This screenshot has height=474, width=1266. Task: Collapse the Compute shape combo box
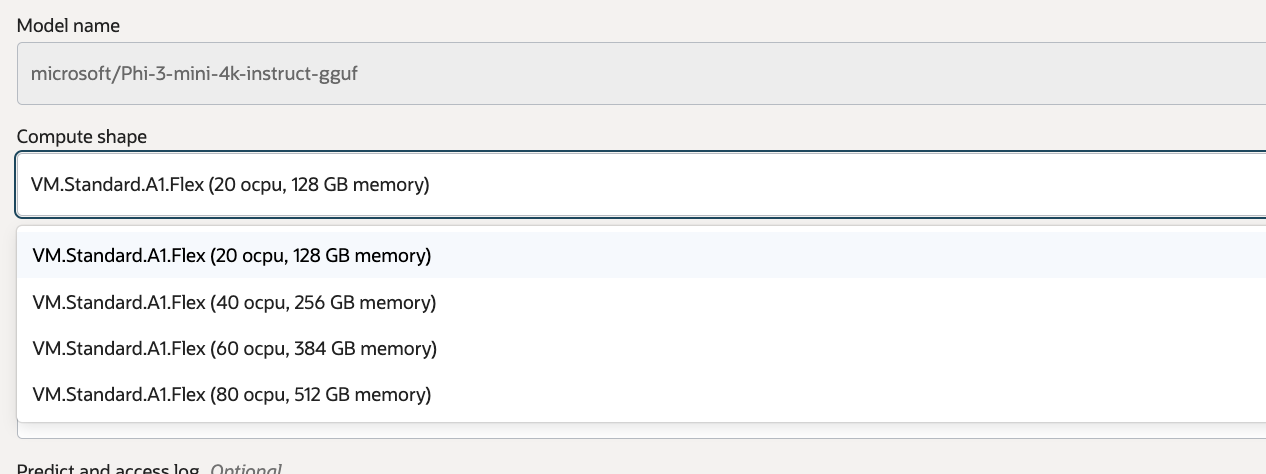click(640, 185)
